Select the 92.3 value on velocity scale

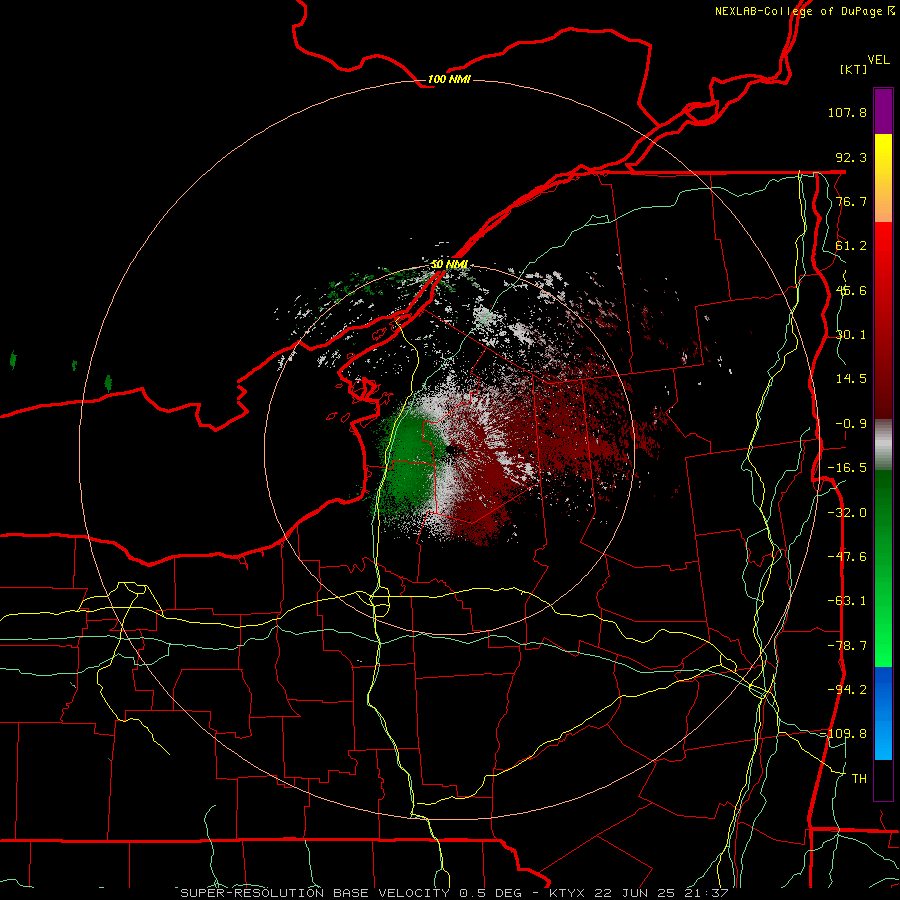pyautogui.click(x=851, y=157)
